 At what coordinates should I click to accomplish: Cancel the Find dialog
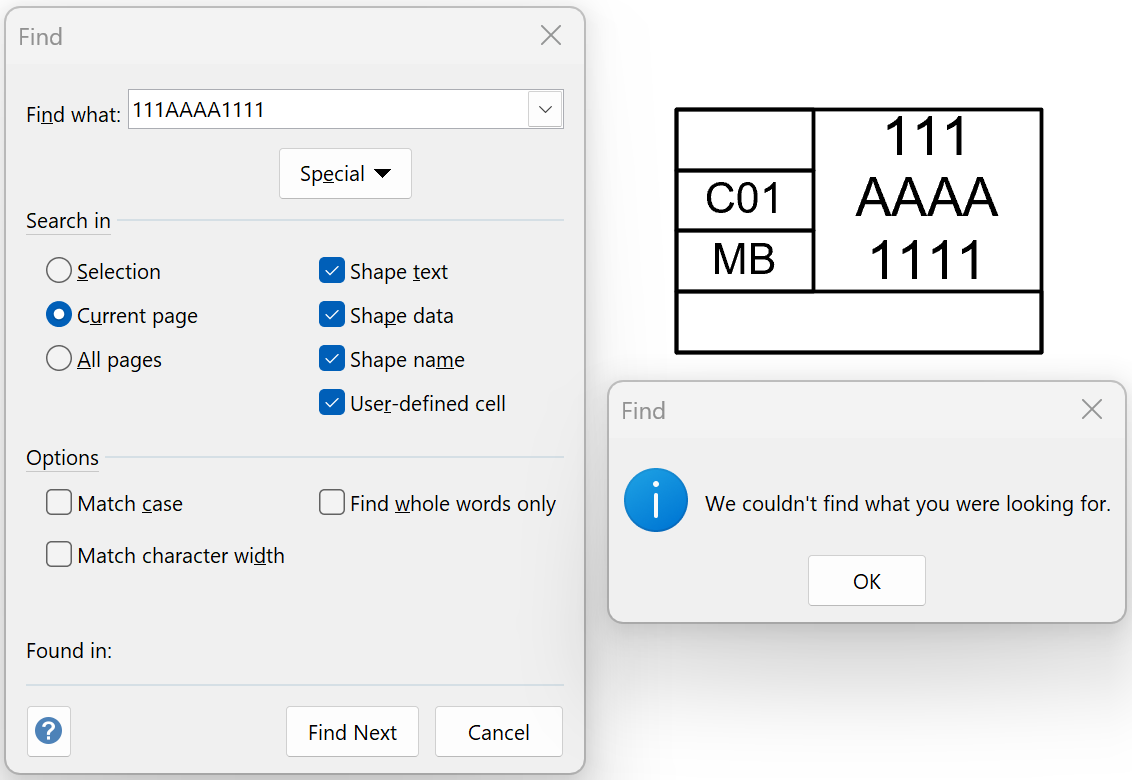pos(499,732)
